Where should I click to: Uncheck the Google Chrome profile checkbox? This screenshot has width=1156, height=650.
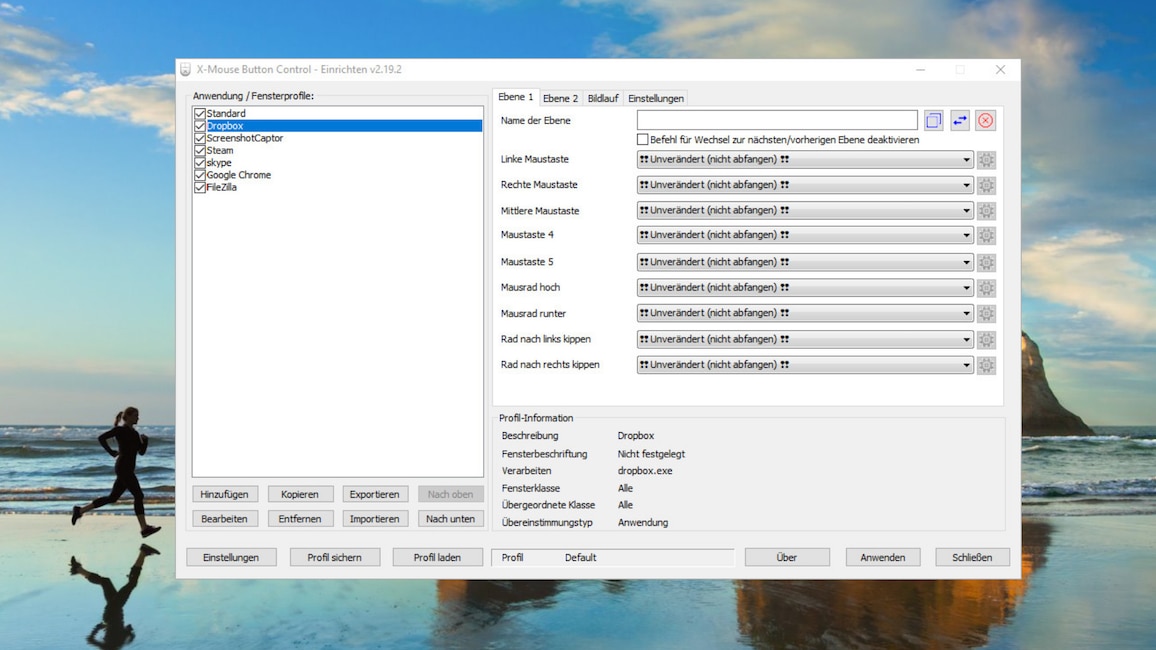[200, 175]
